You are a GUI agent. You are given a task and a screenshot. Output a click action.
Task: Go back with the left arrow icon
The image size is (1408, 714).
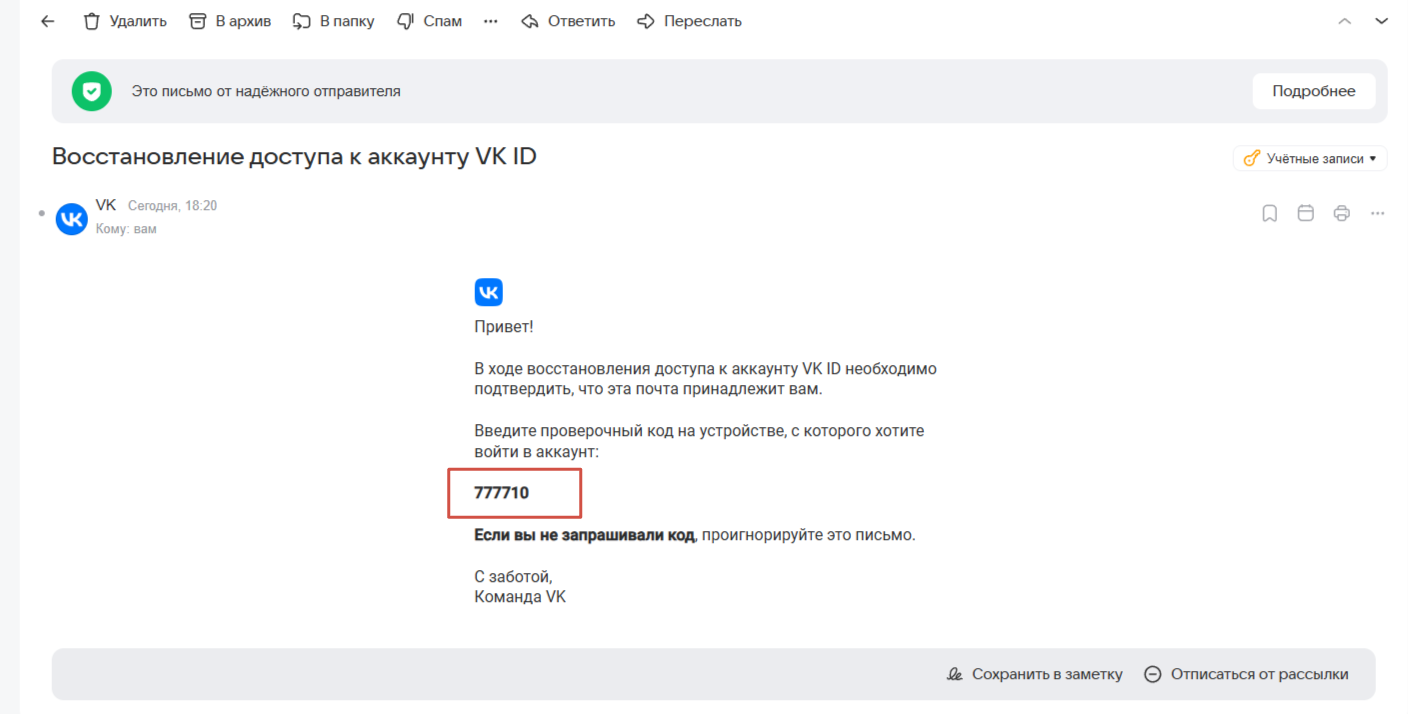point(47,21)
